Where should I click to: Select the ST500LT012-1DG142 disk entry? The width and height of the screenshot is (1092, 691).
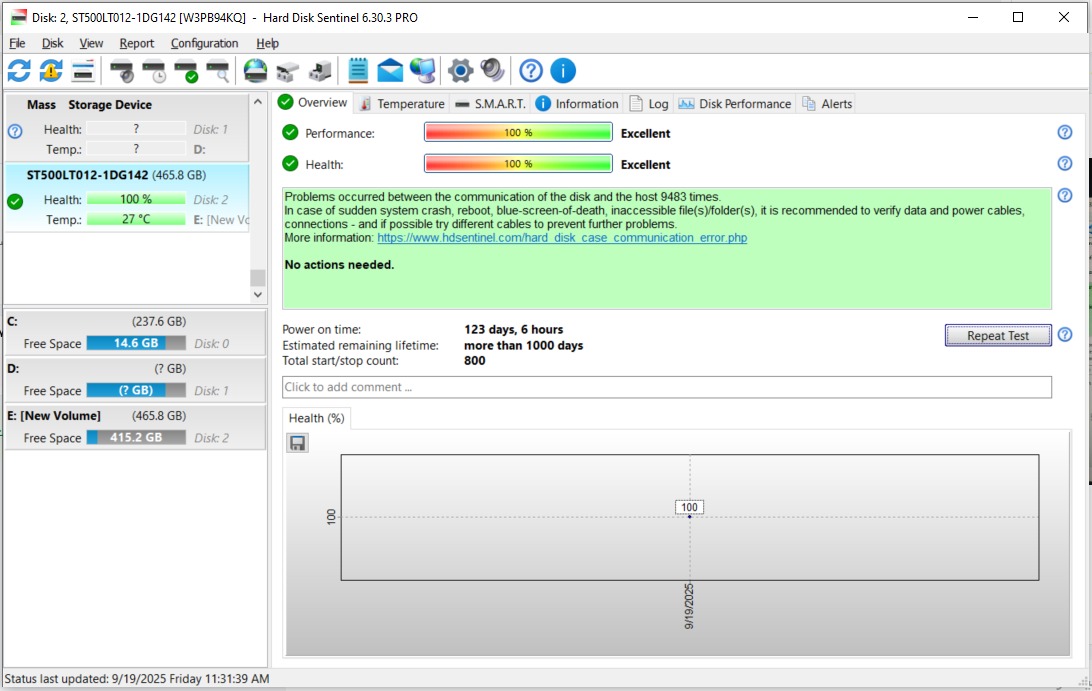[127, 197]
